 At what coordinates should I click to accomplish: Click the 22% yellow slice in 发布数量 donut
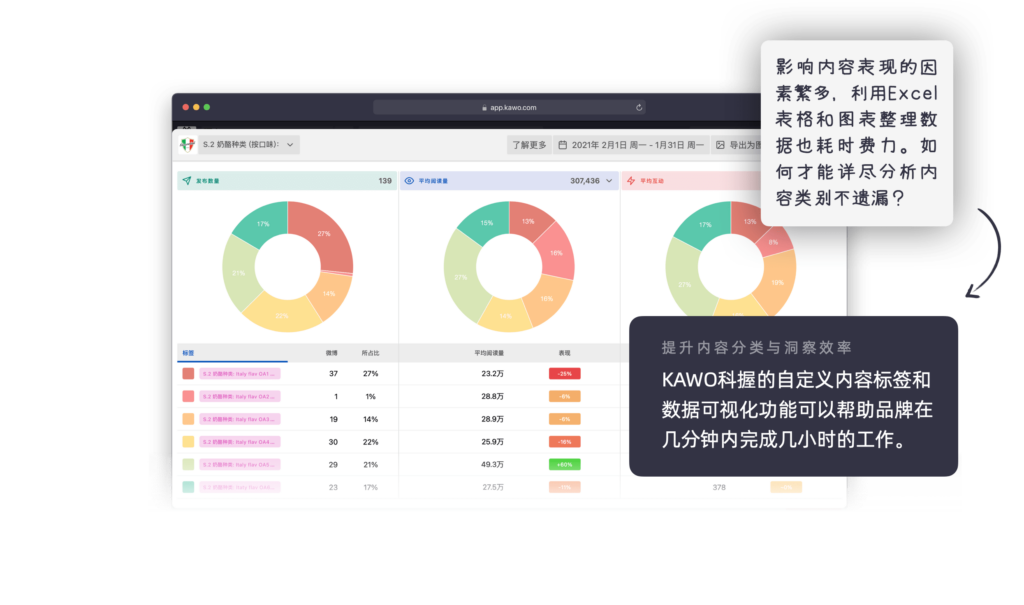[281, 316]
